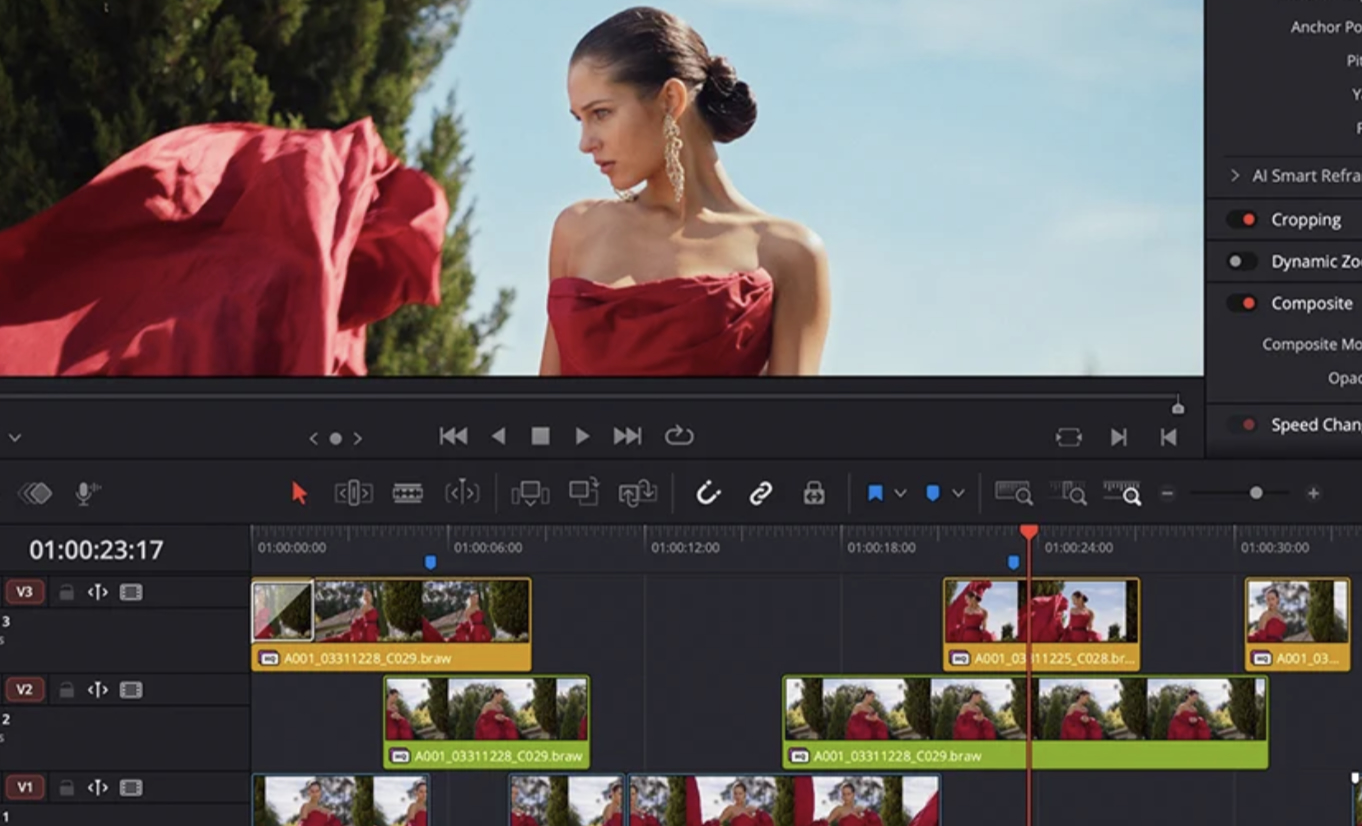The image size is (1362, 826).
Task: Expand the Speed Change section header
Action: (x=1316, y=425)
